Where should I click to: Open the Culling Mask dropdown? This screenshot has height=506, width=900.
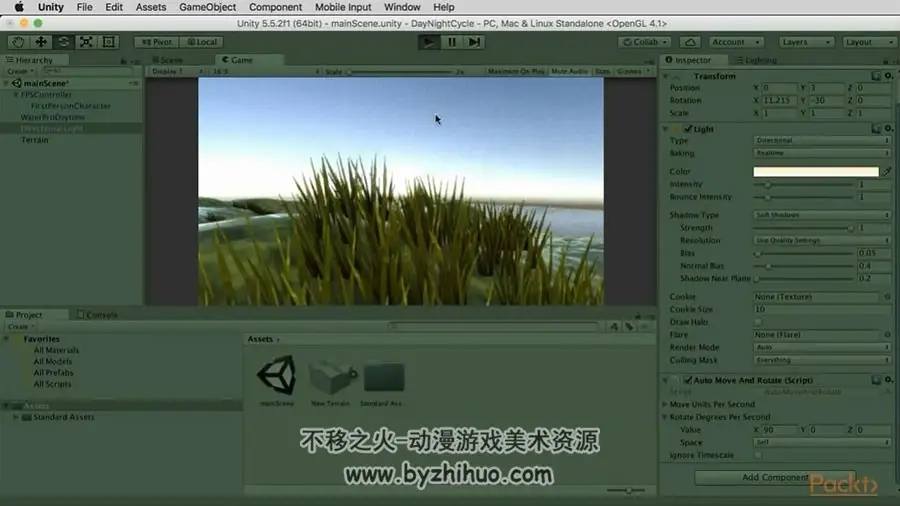click(821, 360)
